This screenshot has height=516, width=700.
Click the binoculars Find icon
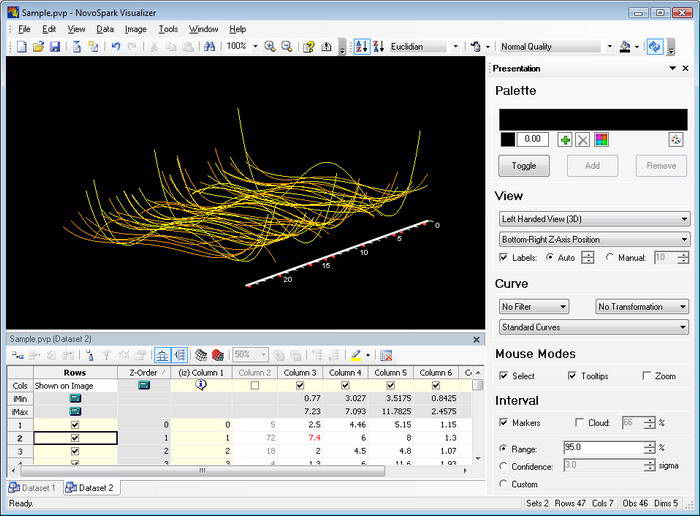(209, 46)
